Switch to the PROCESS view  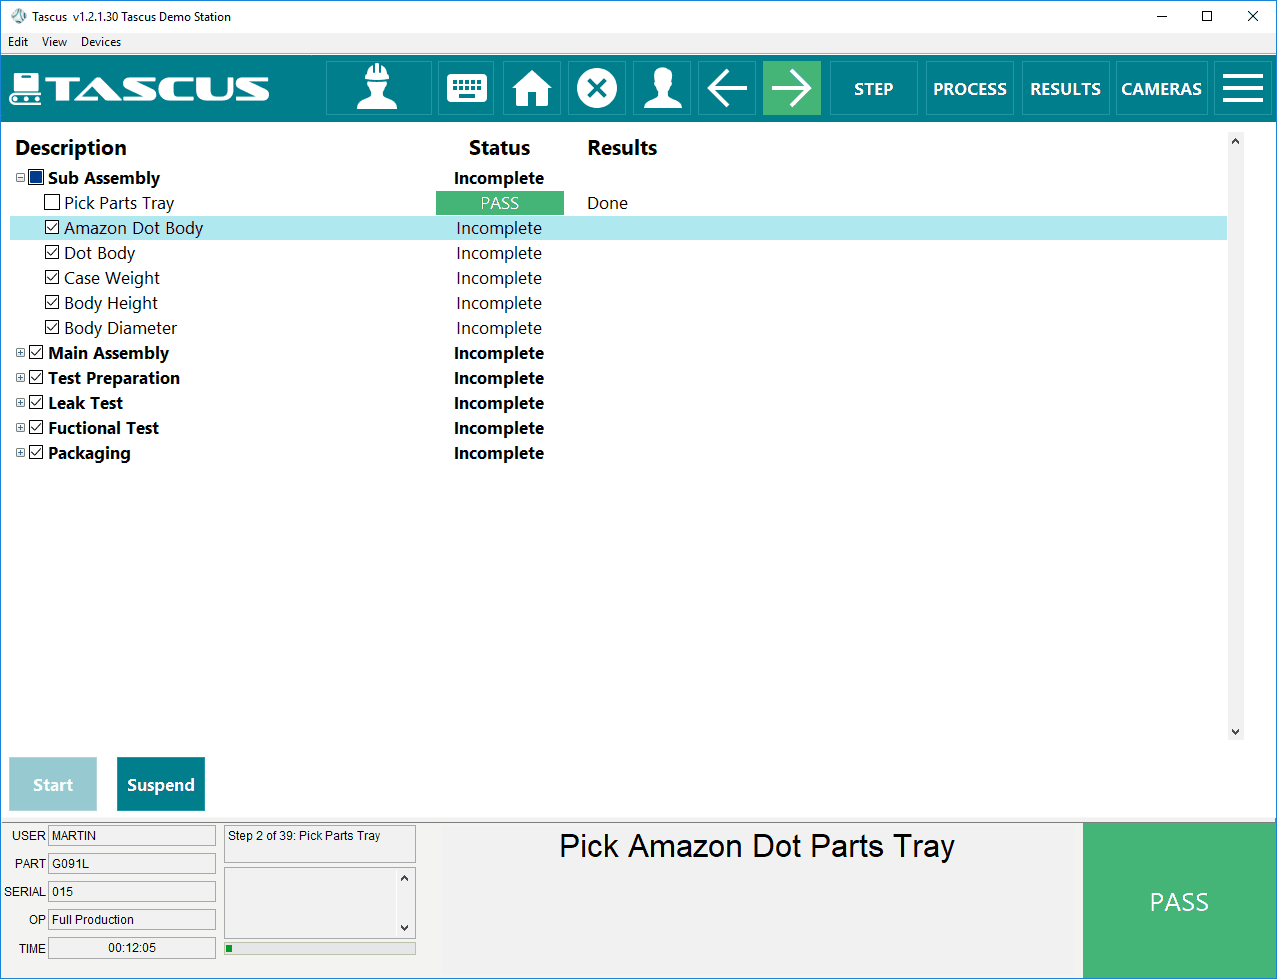click(970, 88)
